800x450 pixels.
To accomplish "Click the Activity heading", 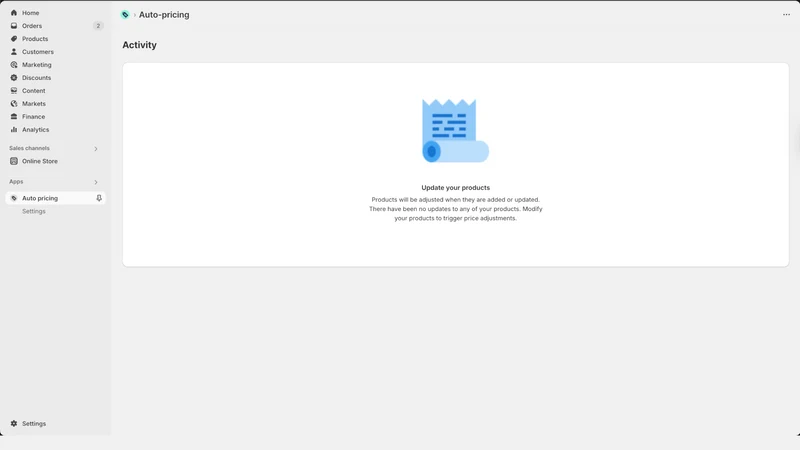I will pos(139,45).
